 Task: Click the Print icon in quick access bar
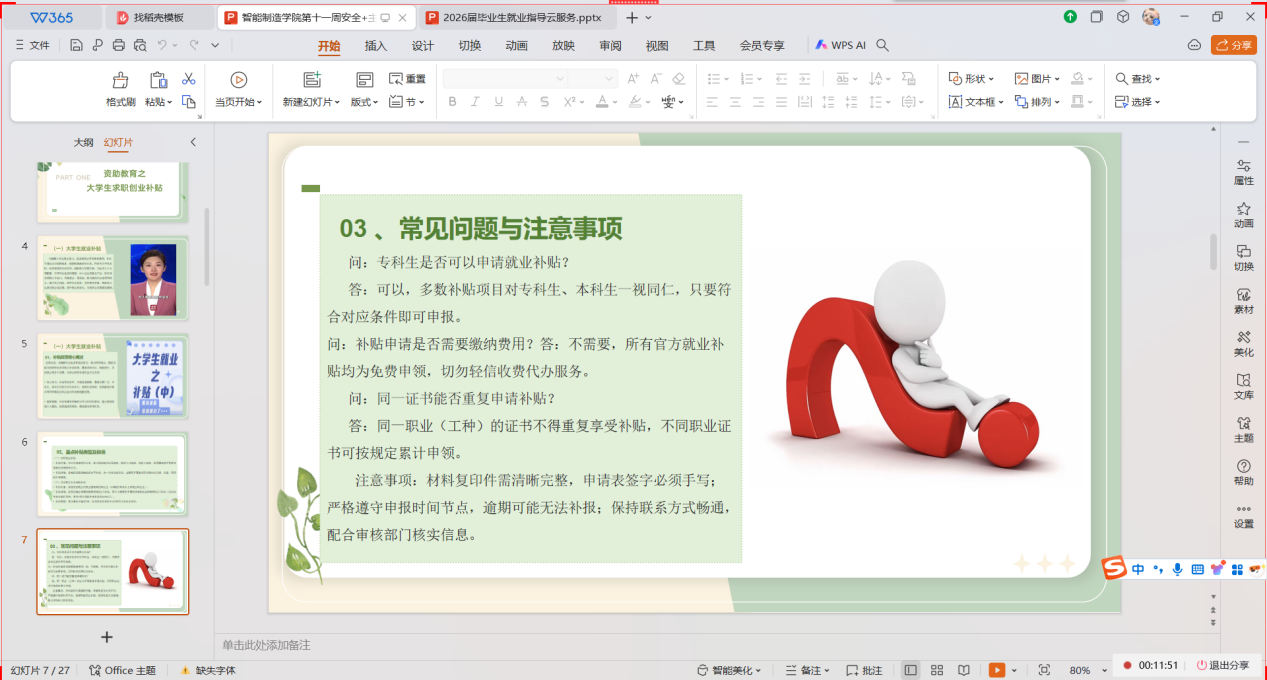pos(119,45)
